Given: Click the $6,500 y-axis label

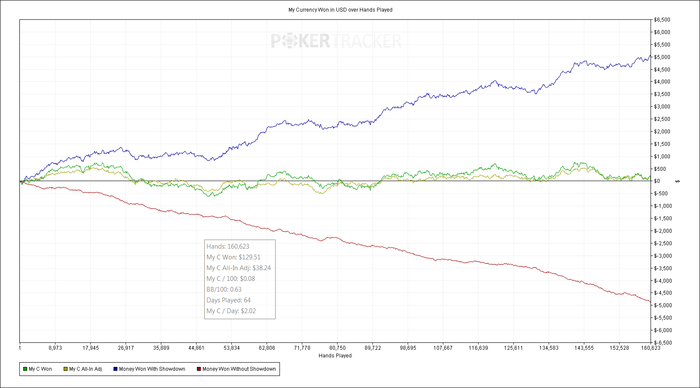Looking at the screenshot, I should point(662,20).
